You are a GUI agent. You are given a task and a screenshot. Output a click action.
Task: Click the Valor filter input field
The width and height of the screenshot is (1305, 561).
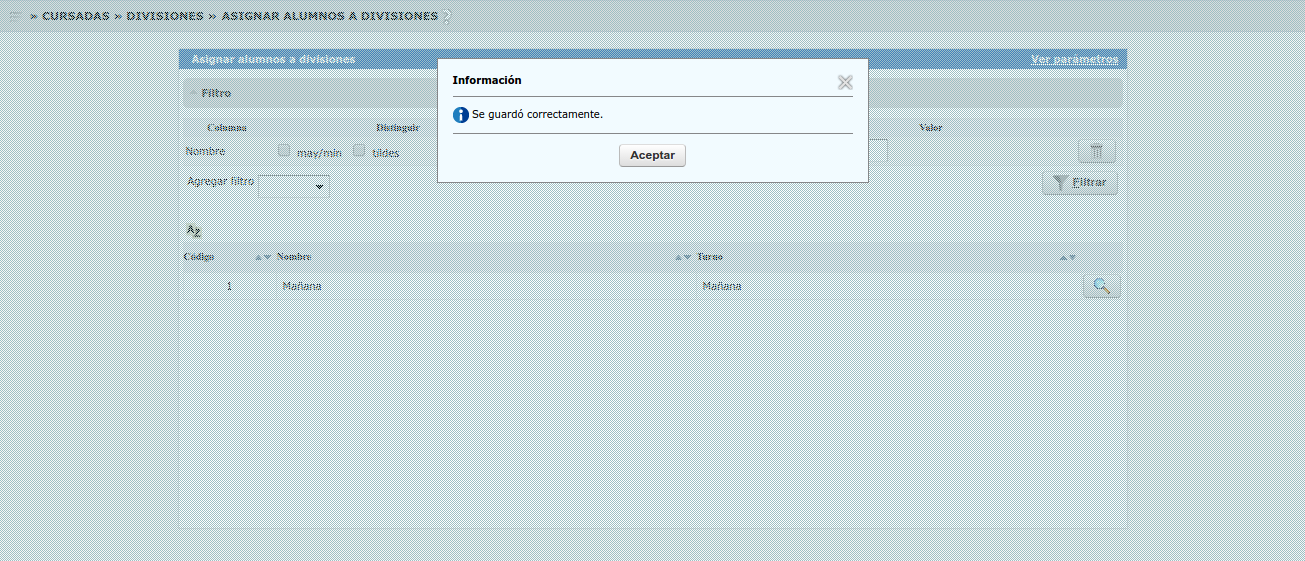click(878, 151)
